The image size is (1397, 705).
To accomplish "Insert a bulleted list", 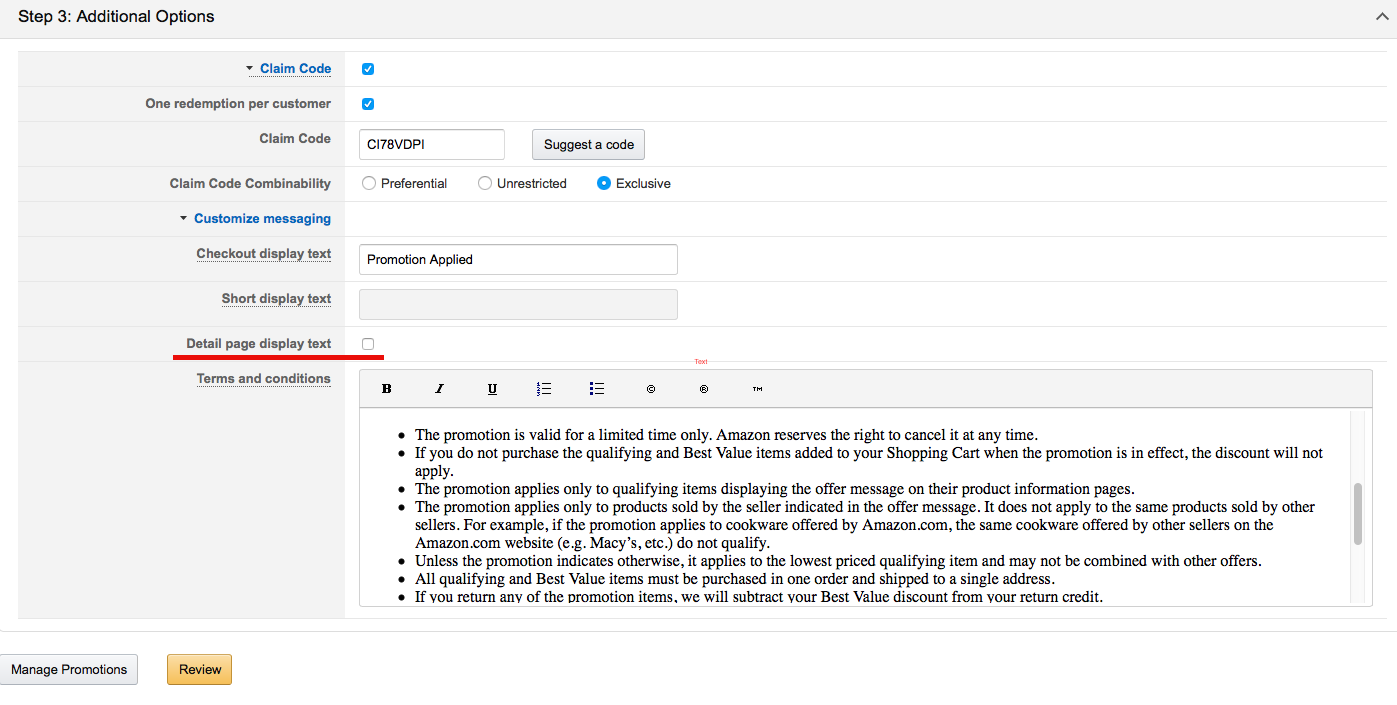I will point(597,389).
